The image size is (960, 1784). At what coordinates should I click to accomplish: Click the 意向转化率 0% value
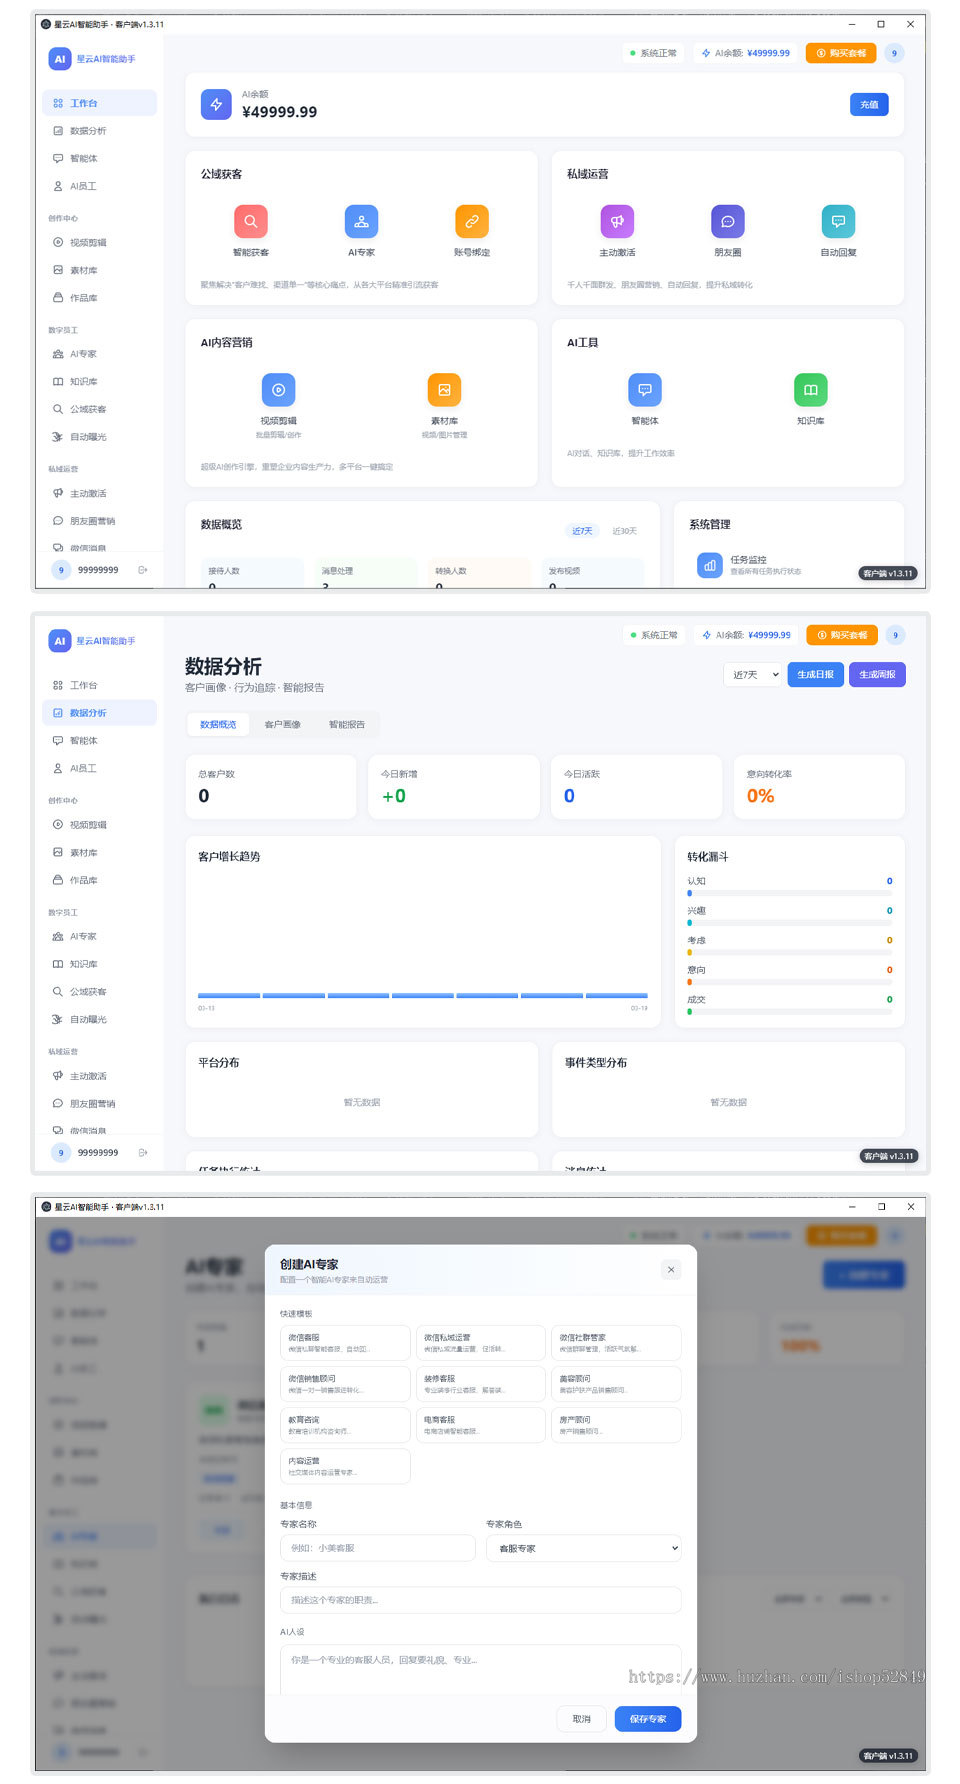click(x=761, y=796)
